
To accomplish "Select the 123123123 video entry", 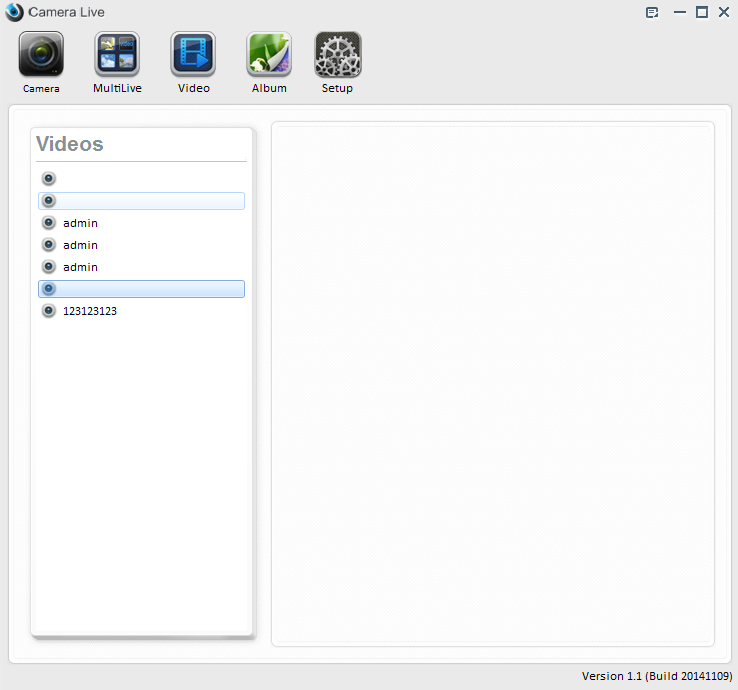I will (90, 311).
